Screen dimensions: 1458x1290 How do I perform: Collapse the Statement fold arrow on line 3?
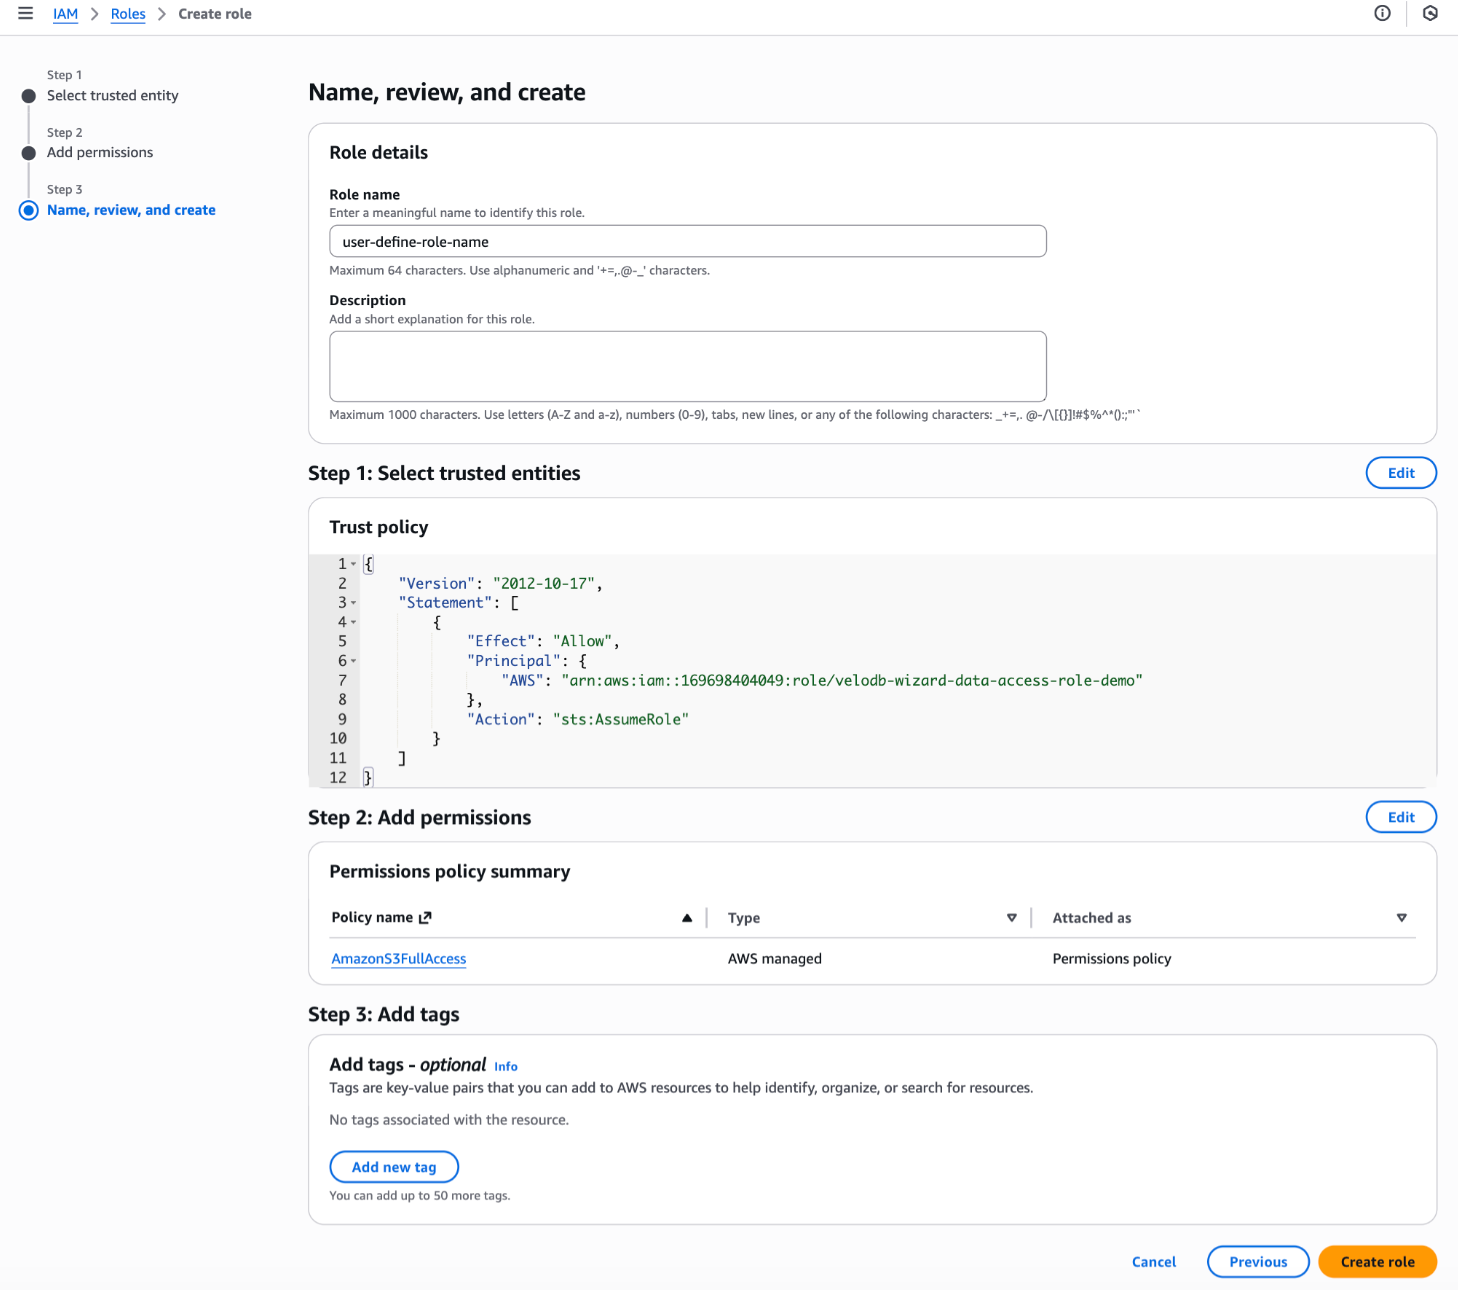(x=353, y=603)
